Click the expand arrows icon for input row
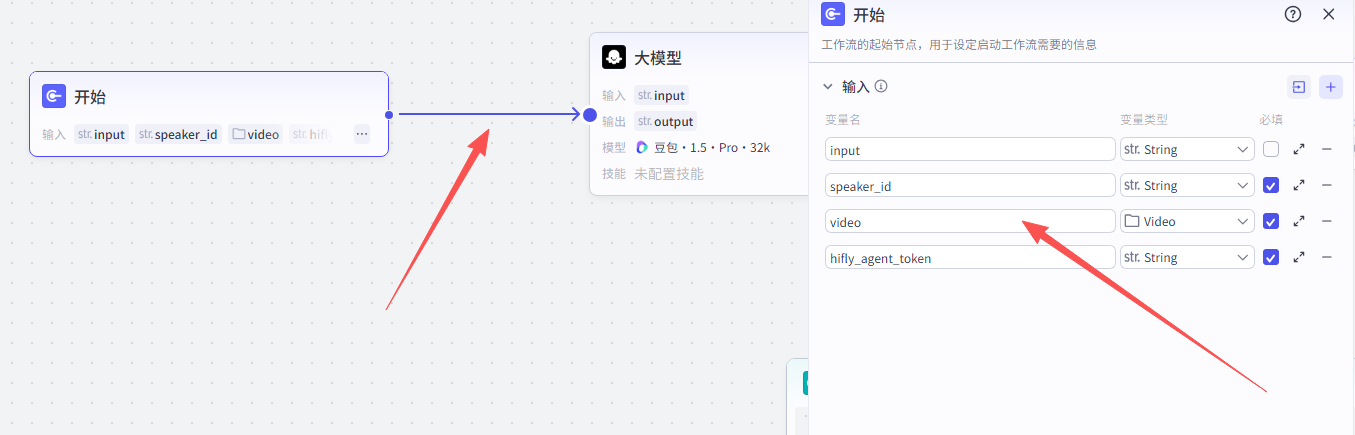This screenshot has height=435, width=1355. [1299, 150]
